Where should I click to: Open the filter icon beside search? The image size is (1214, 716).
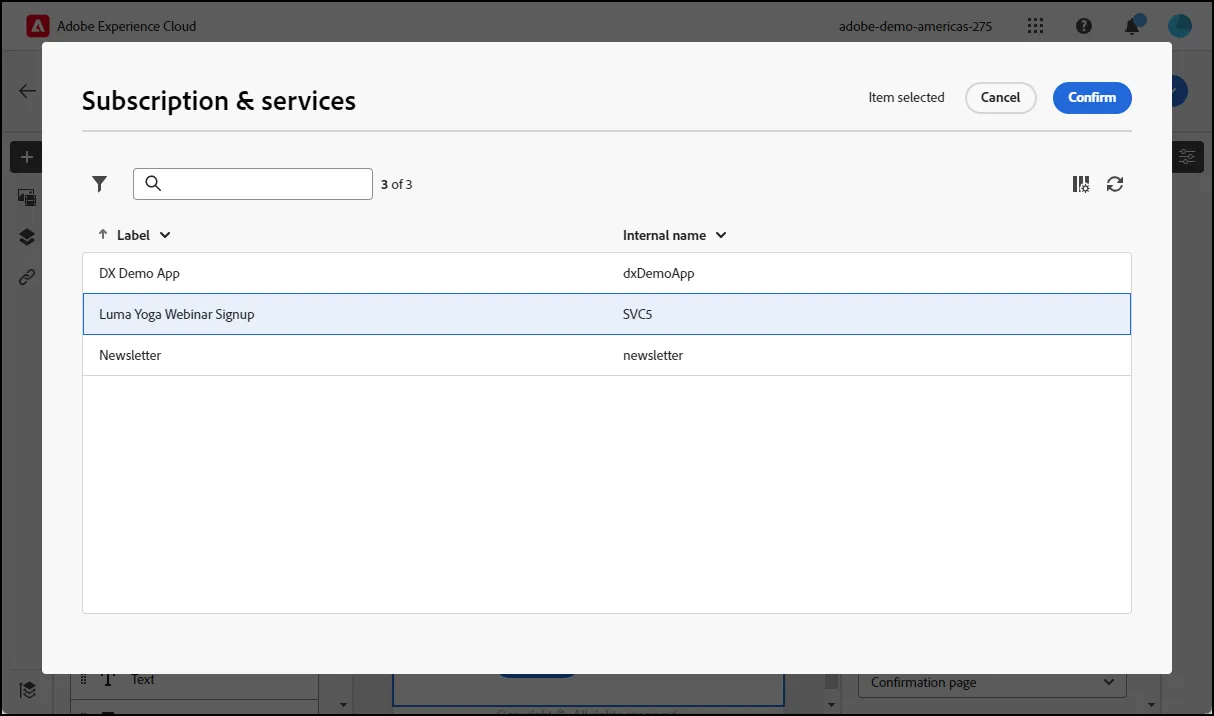[99, 184]
